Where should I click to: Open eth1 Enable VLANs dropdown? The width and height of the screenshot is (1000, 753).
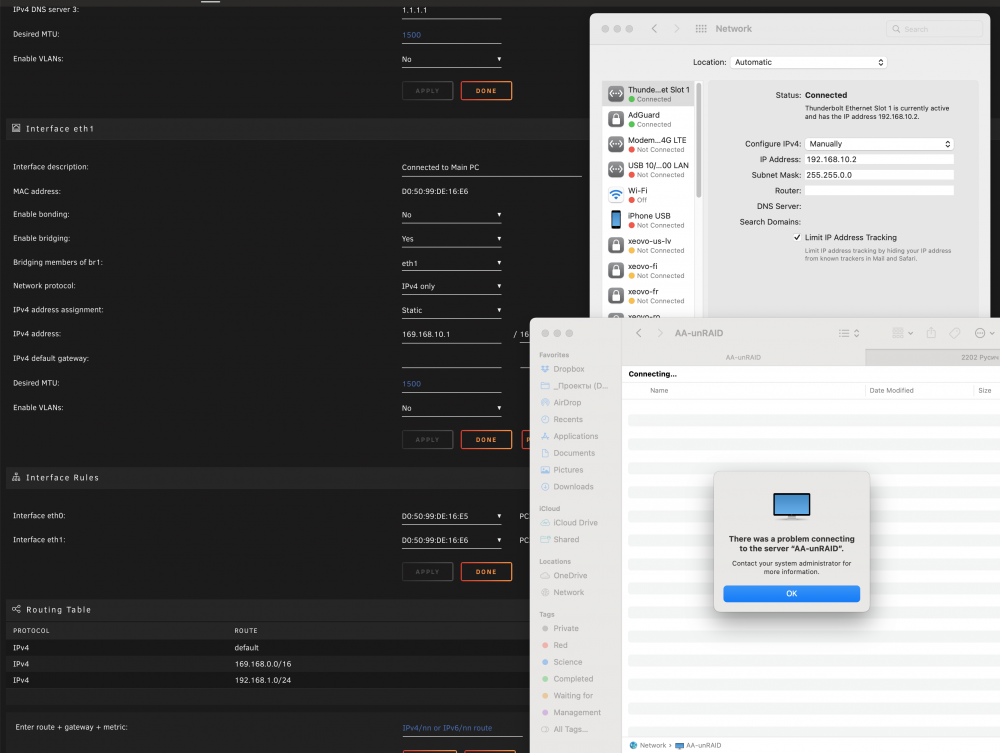451,408
